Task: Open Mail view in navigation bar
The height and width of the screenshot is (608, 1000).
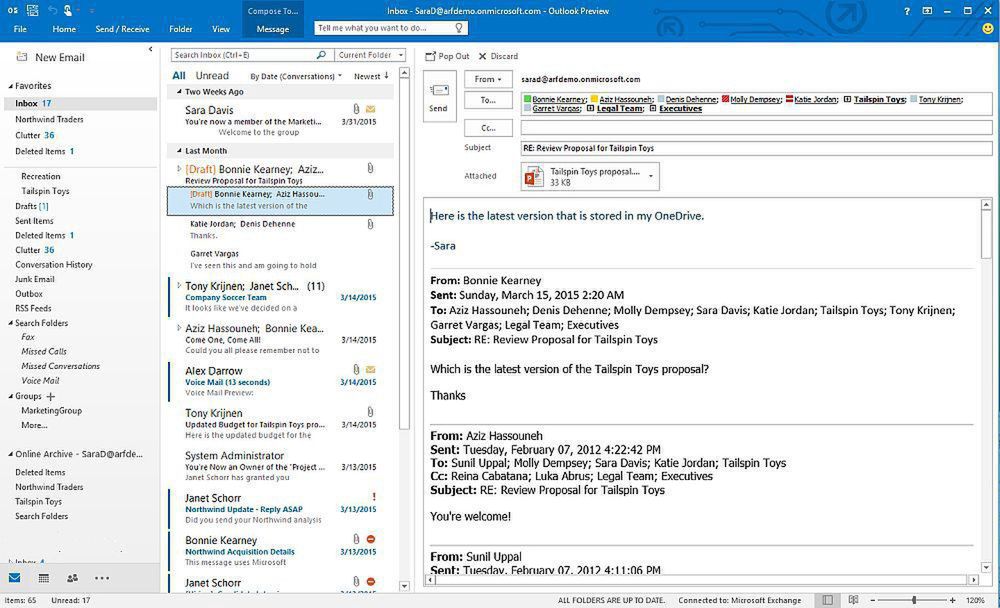Action: point(15,578)
